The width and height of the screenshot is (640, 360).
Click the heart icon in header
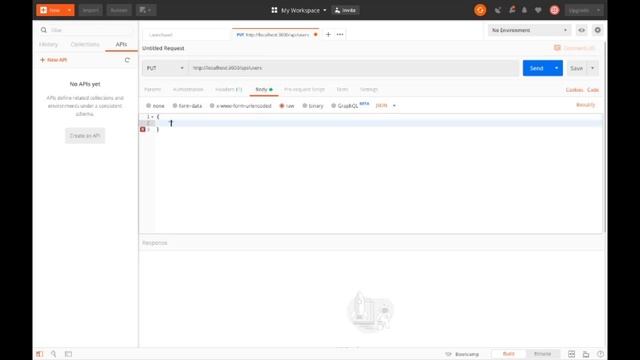tap(538, 10)
